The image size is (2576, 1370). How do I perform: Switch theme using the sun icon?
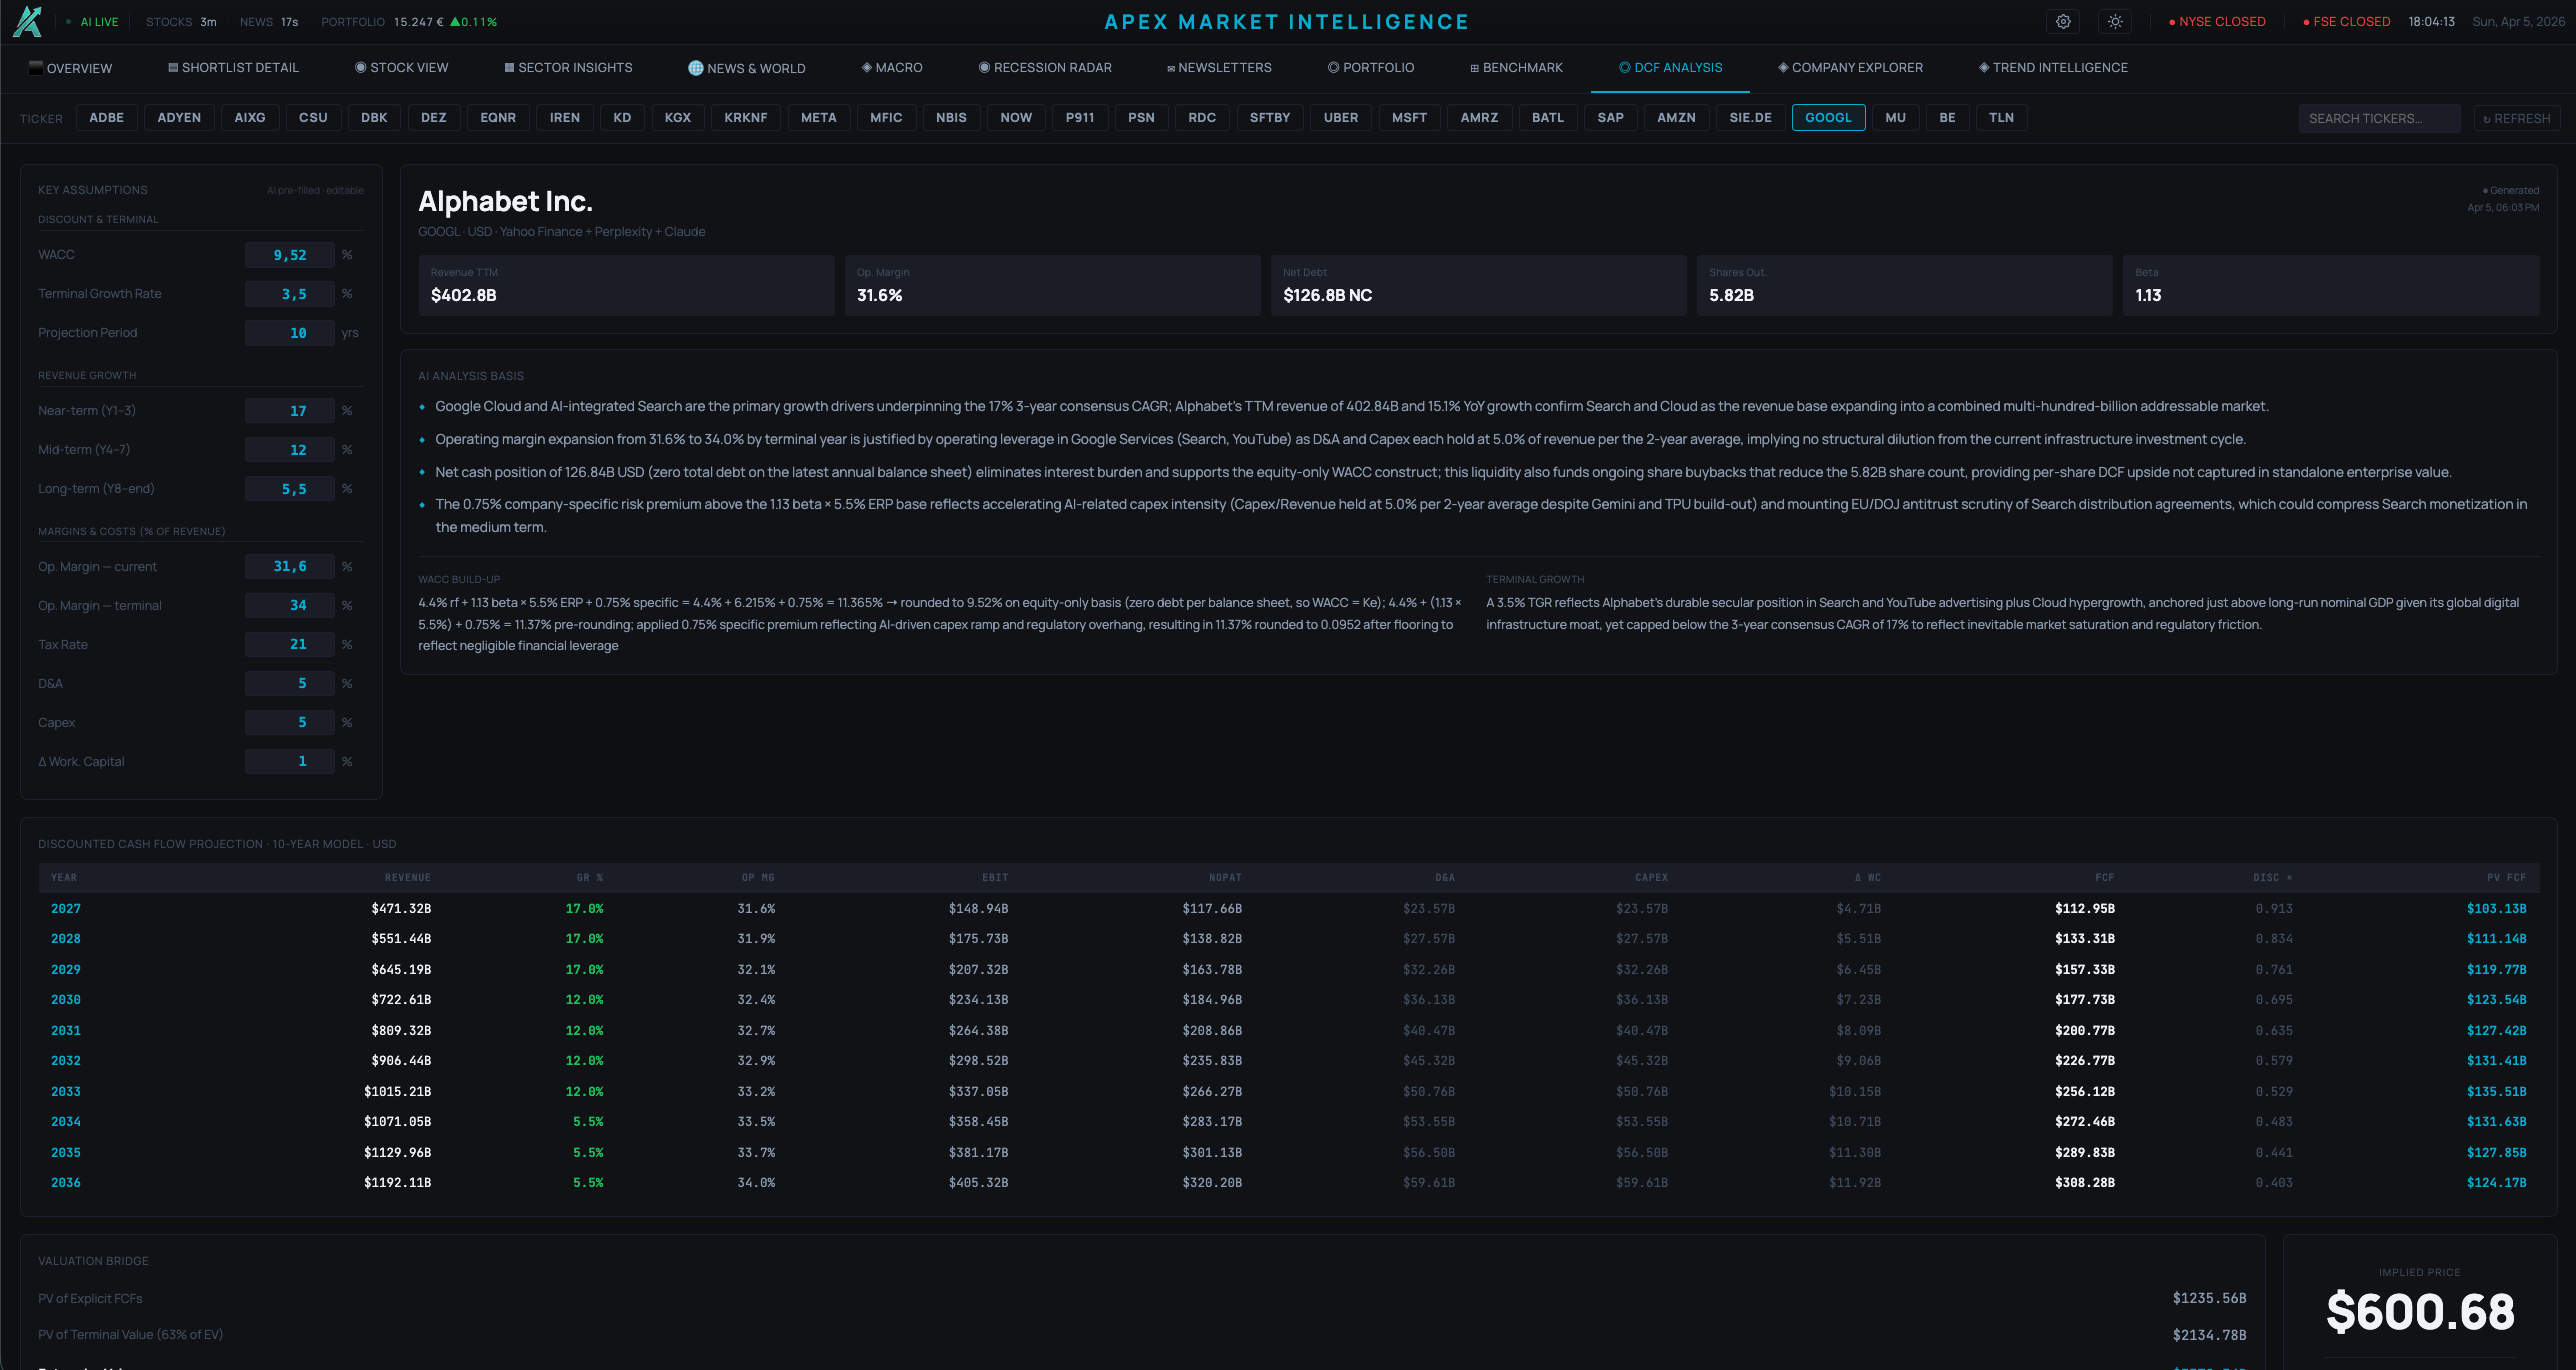(x=2115, y=21)
